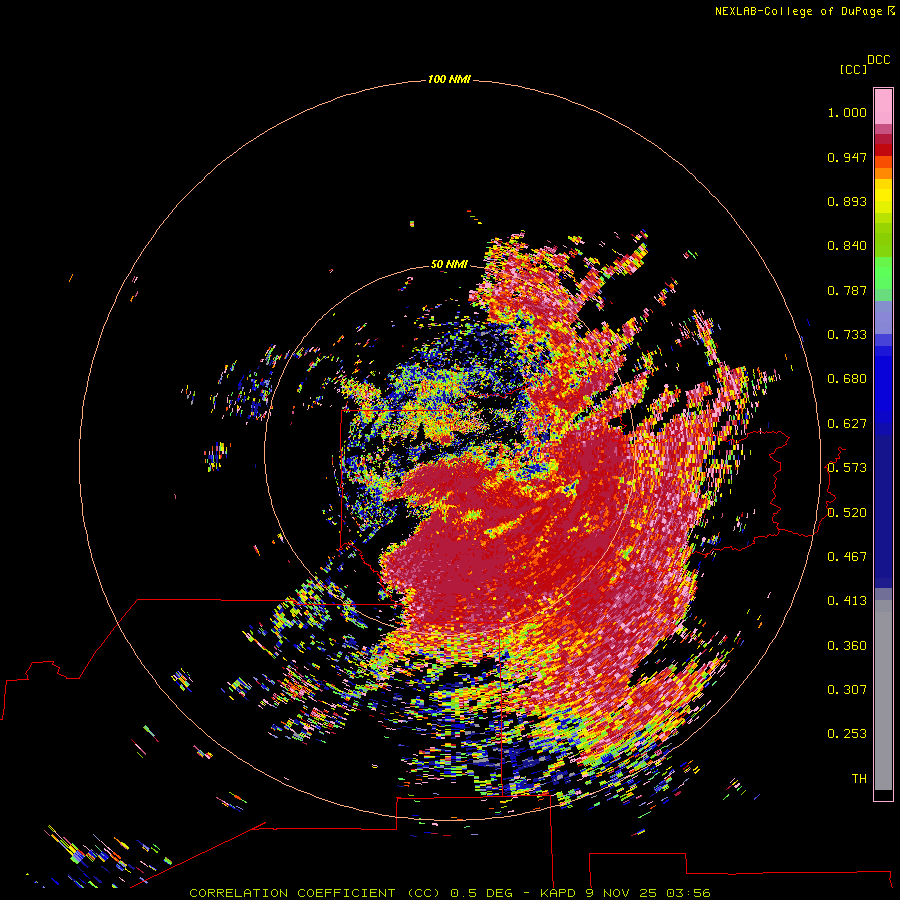Click the DCC legend heading
This screenshot has width=900, height=900.
[879, 60]
